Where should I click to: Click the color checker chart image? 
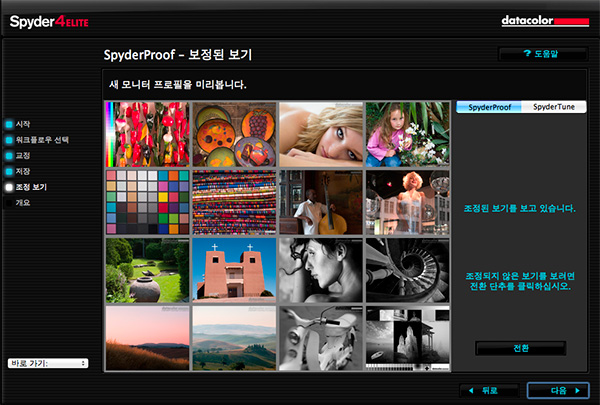(x=146, y=201)
